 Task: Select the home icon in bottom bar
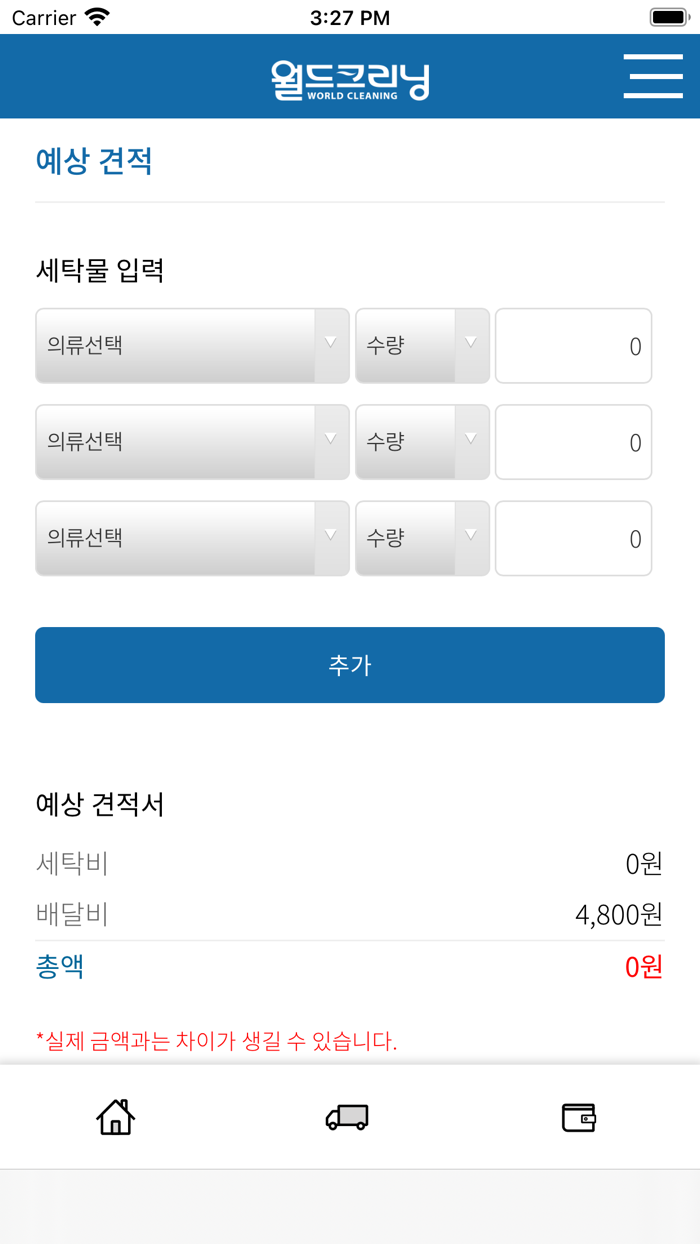[116, 1118]
